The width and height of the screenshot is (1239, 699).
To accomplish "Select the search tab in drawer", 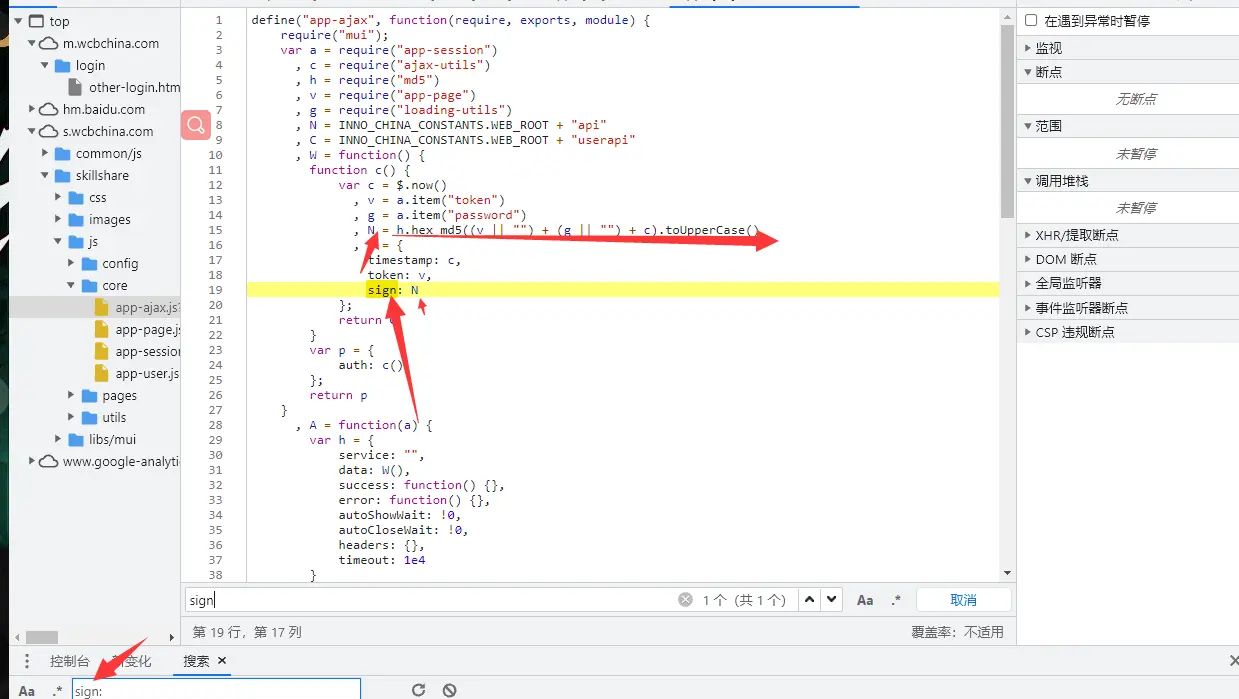I will pyautogui.click(x=196, y=661).
